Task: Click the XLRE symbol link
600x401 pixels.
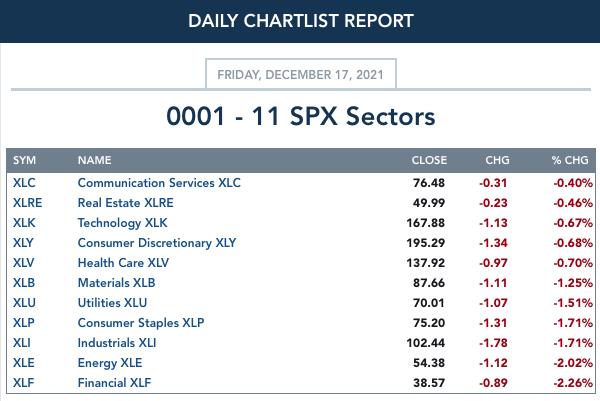Action: pos(28,203)
